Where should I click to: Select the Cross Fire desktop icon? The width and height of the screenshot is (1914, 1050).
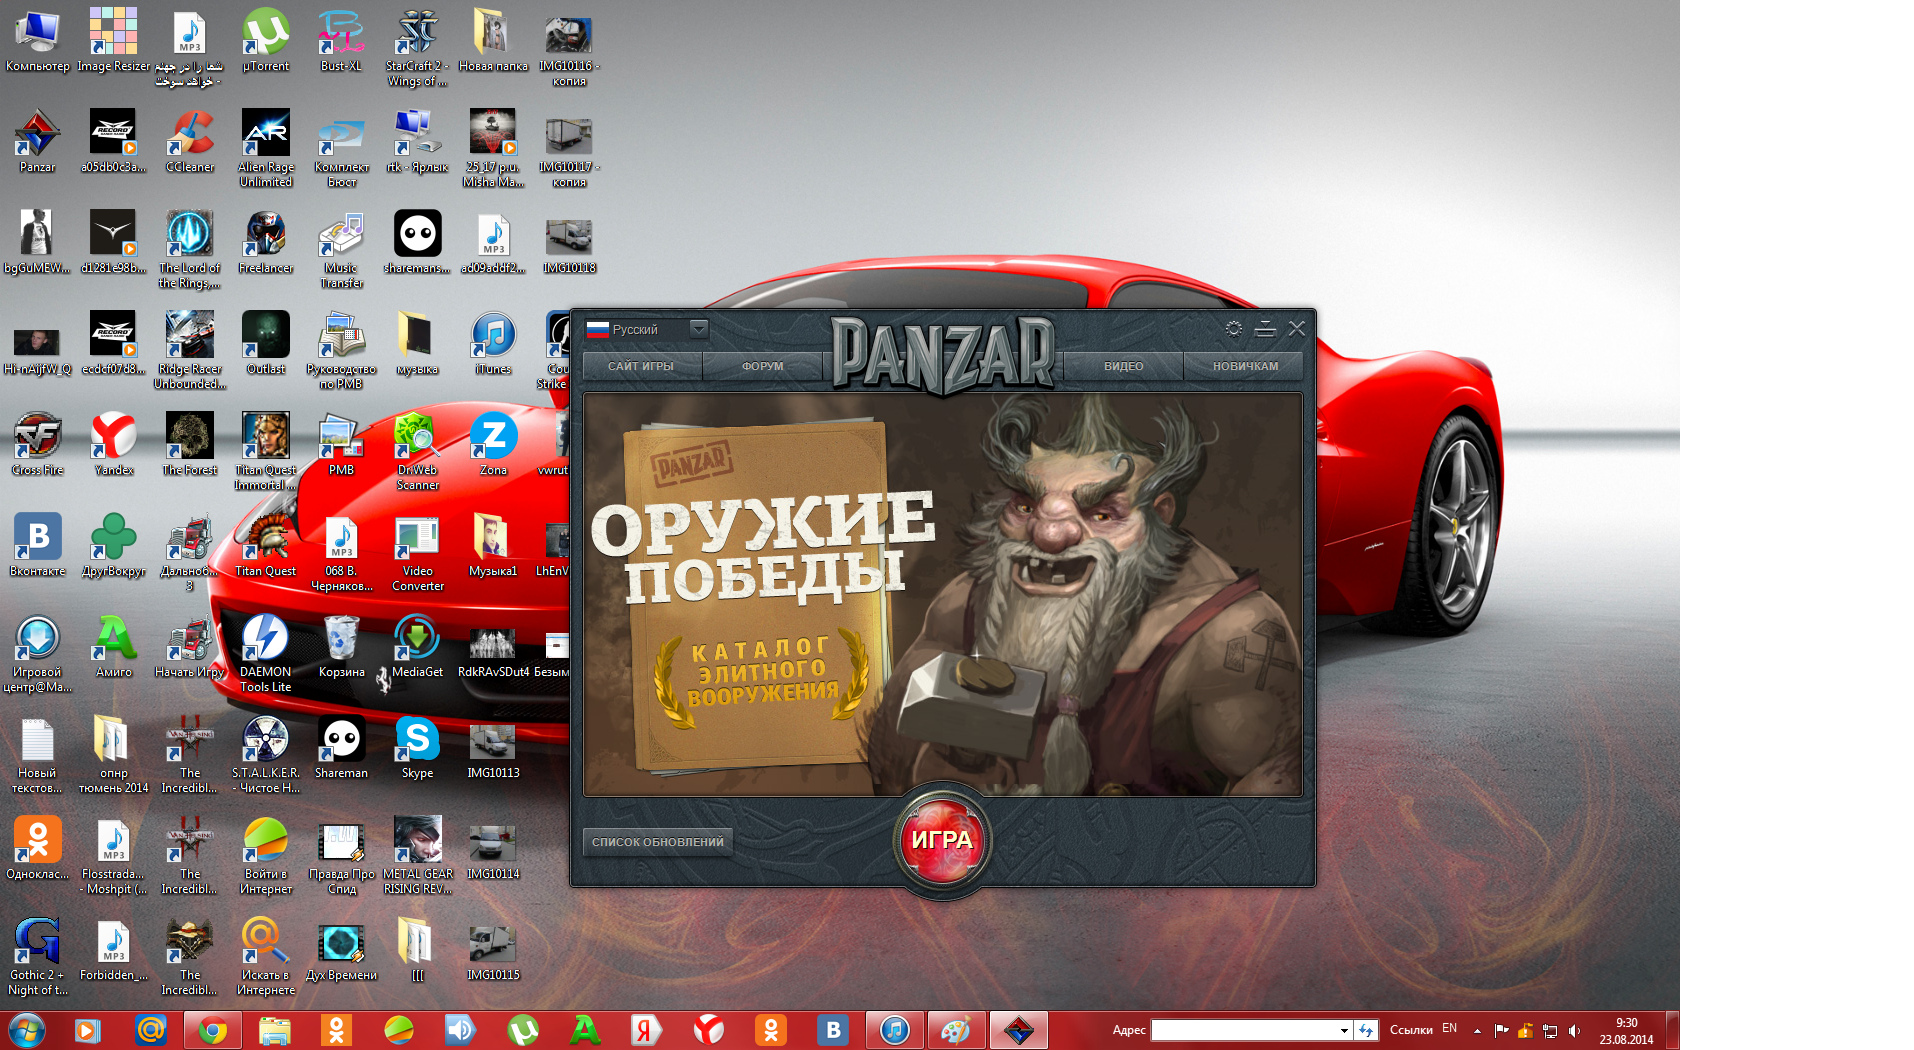coord(38,445)
